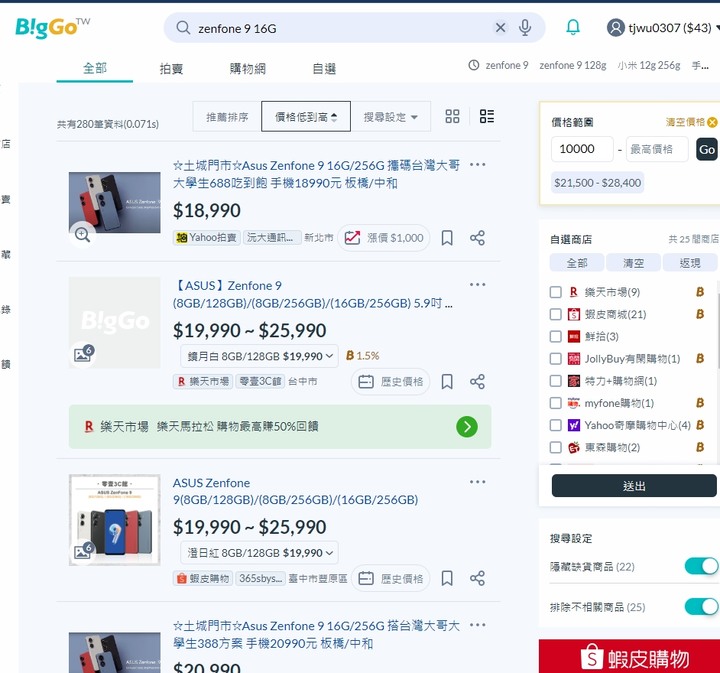720x673 pixels.
Task: Sort by 推薦排序
Action: (x=227, y=117)
